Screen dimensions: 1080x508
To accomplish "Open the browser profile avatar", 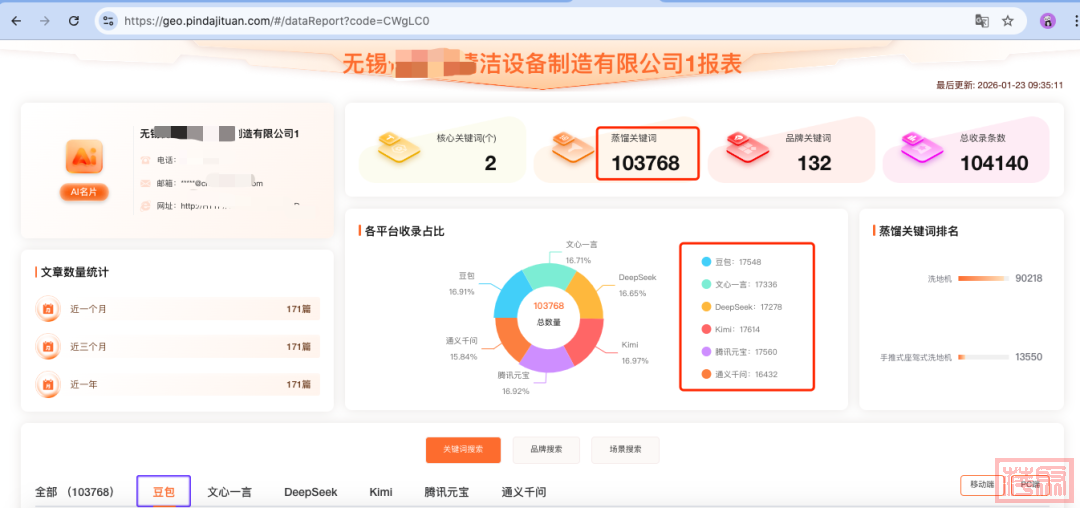I will (x=1048, y=20).
